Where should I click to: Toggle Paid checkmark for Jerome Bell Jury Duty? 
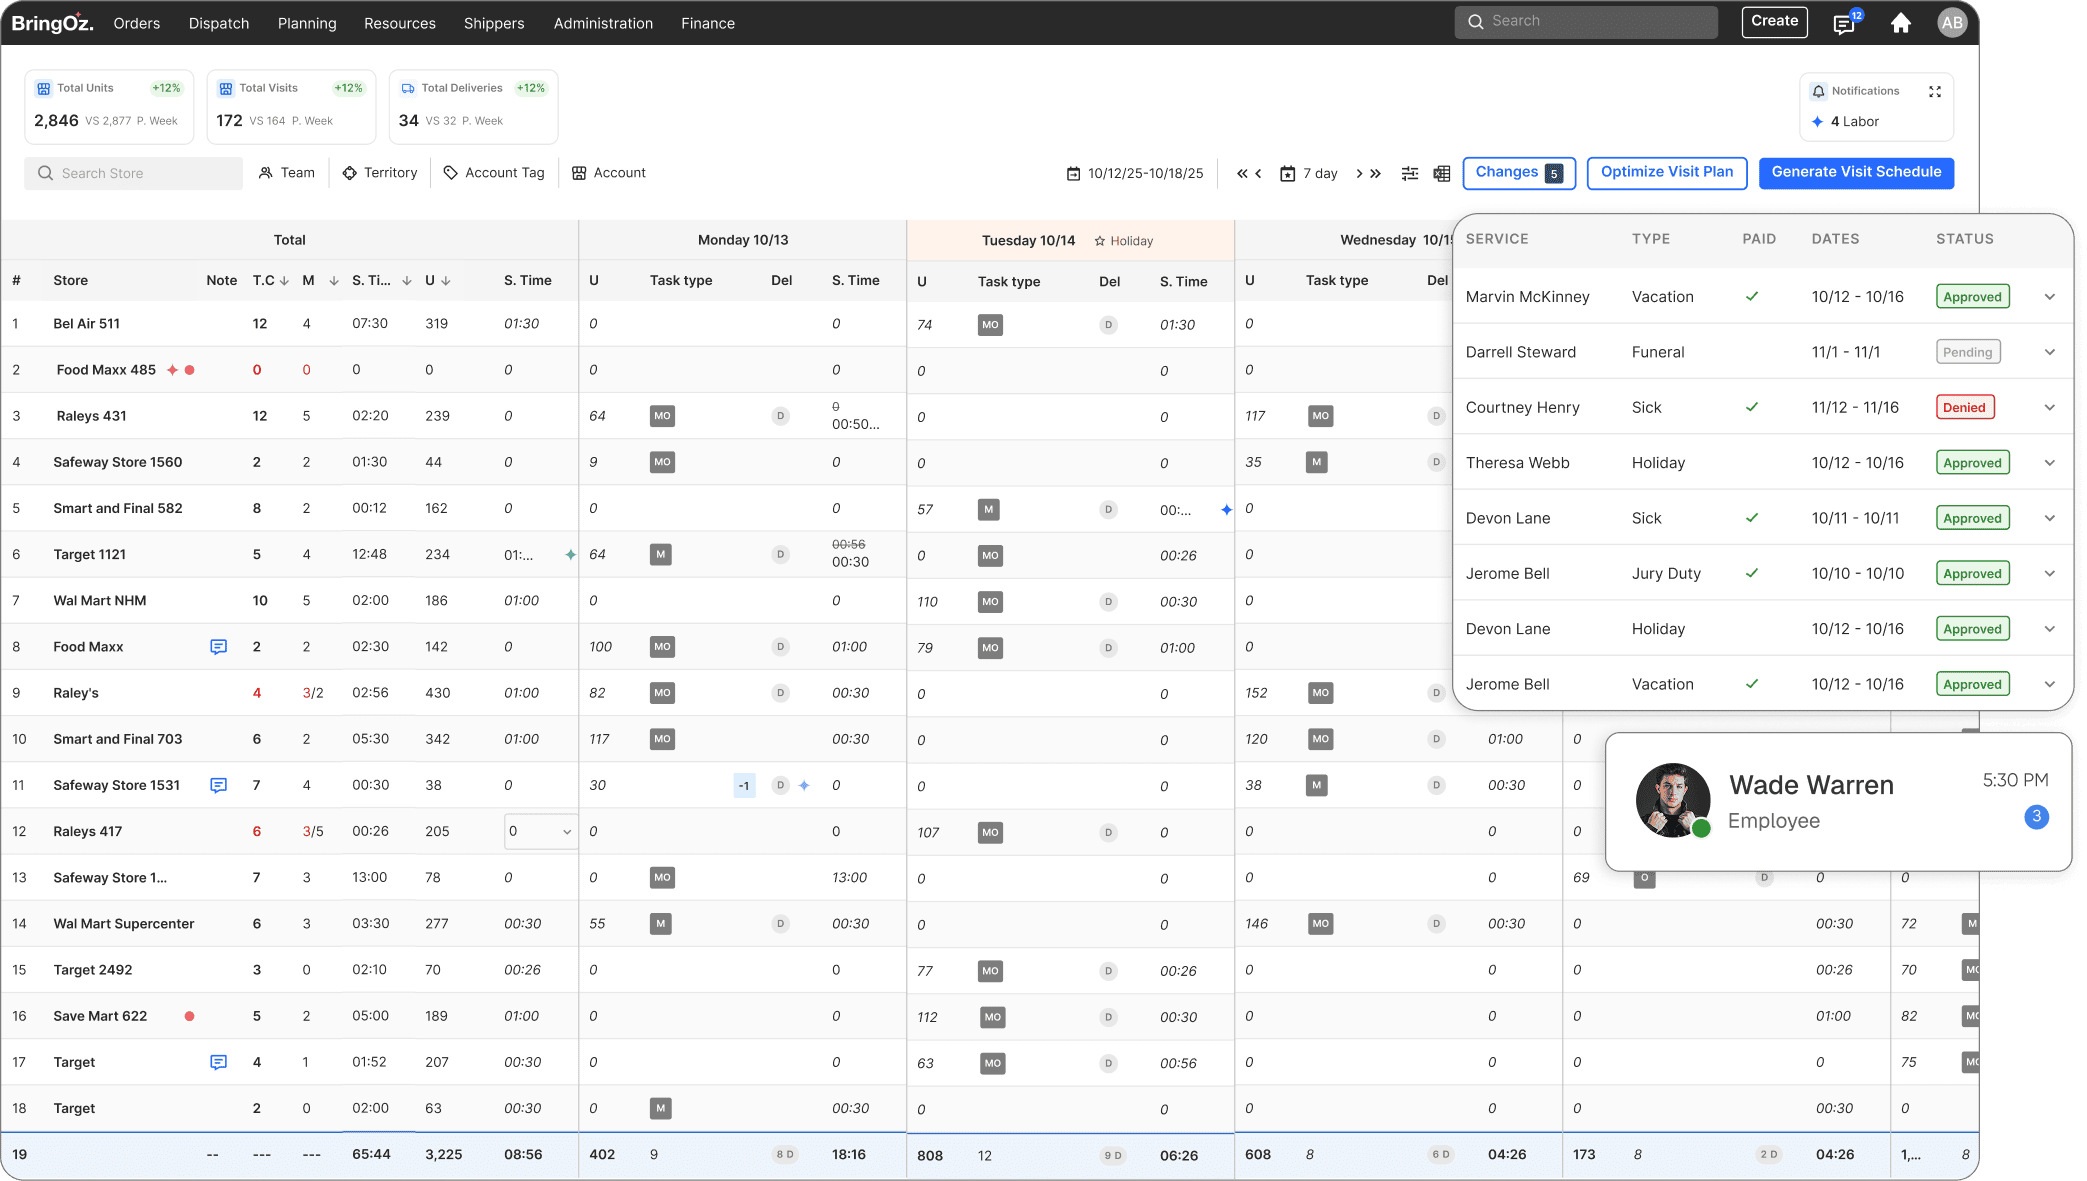point(1752,573)
